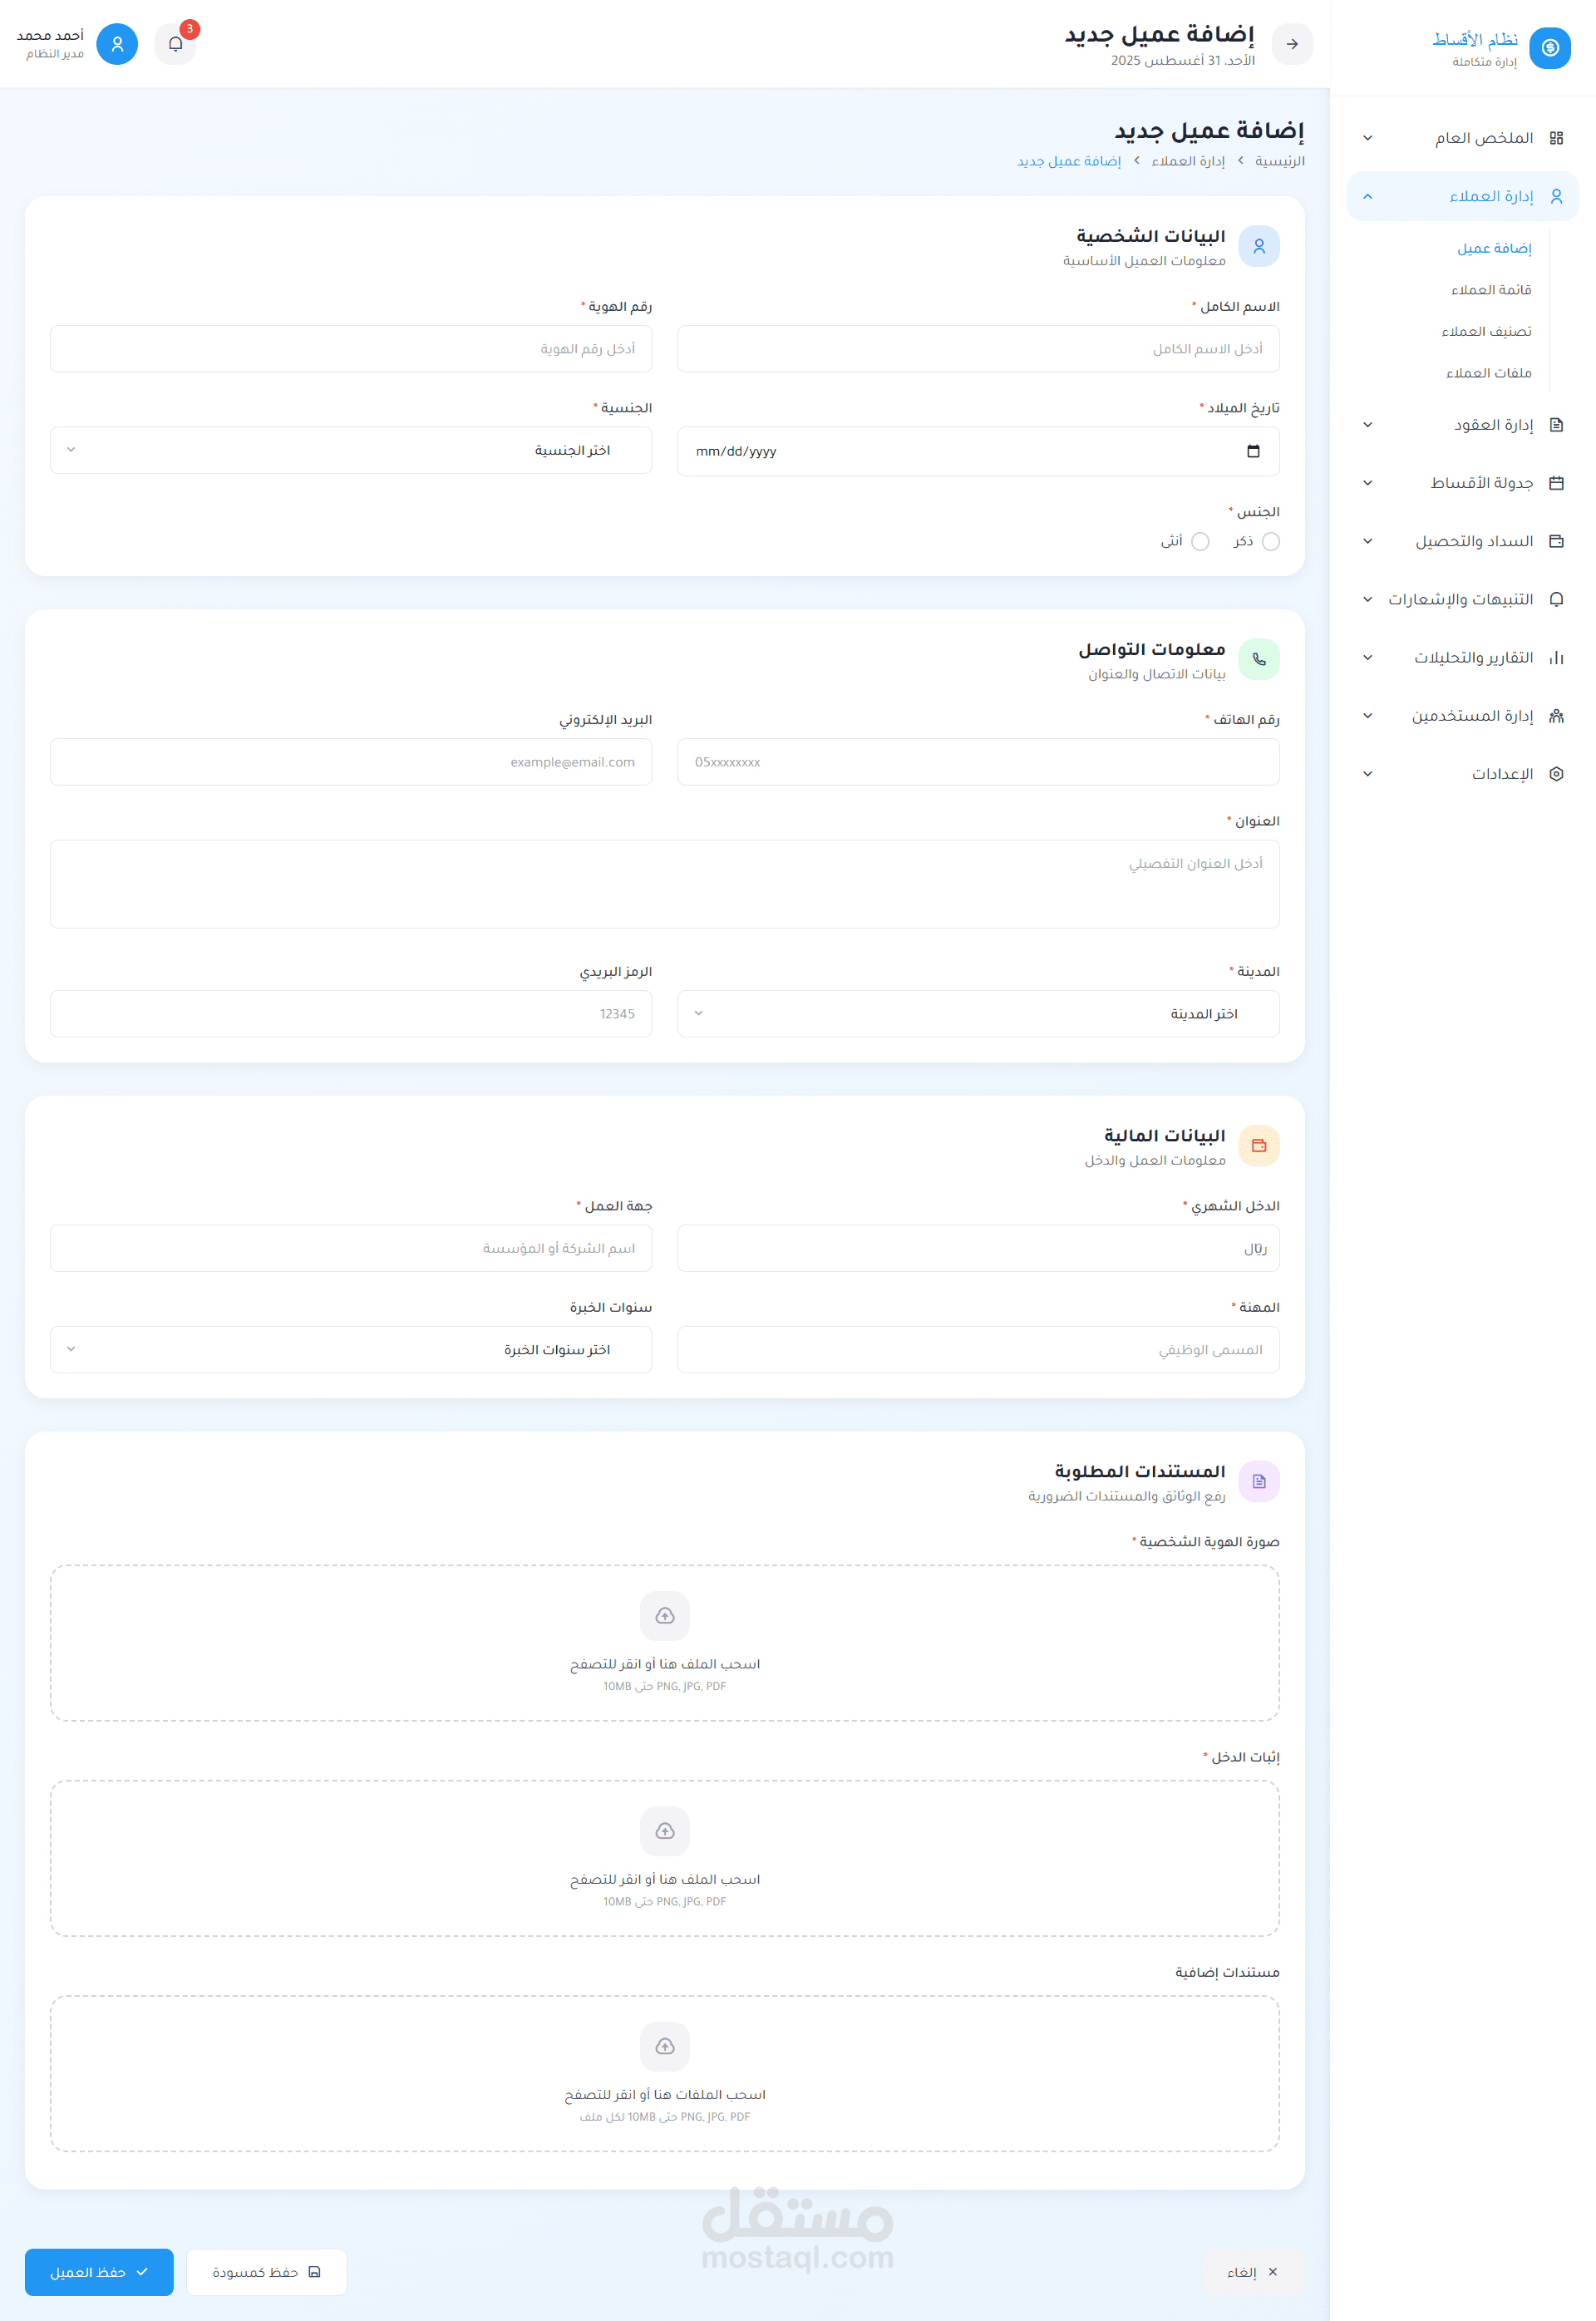This screenshot has height=2321, width=1596.
Task: Select the male (ذكر) gender radio
Action: click(x=1270, y=541)
